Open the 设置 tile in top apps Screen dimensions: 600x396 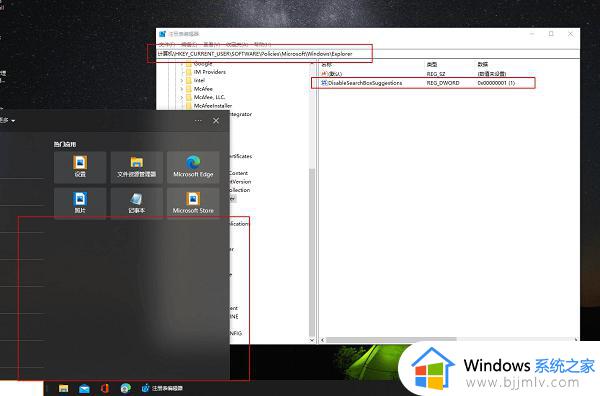click(80, 167)
